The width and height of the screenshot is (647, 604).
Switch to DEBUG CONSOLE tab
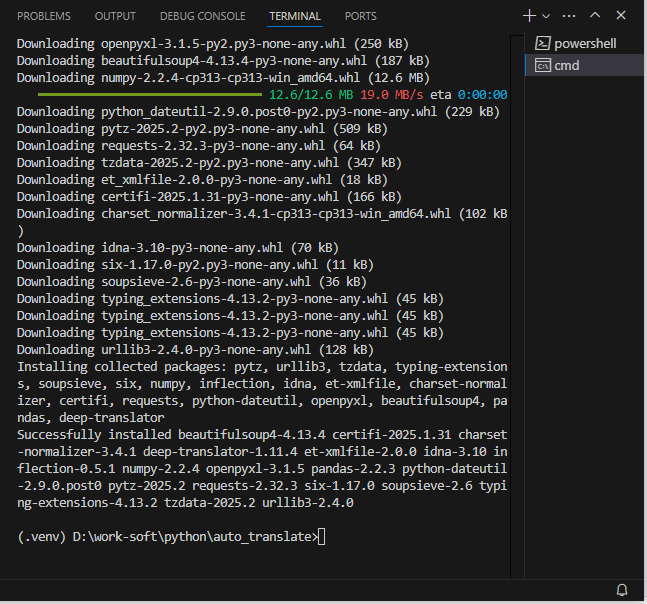(x=203, y=16)
